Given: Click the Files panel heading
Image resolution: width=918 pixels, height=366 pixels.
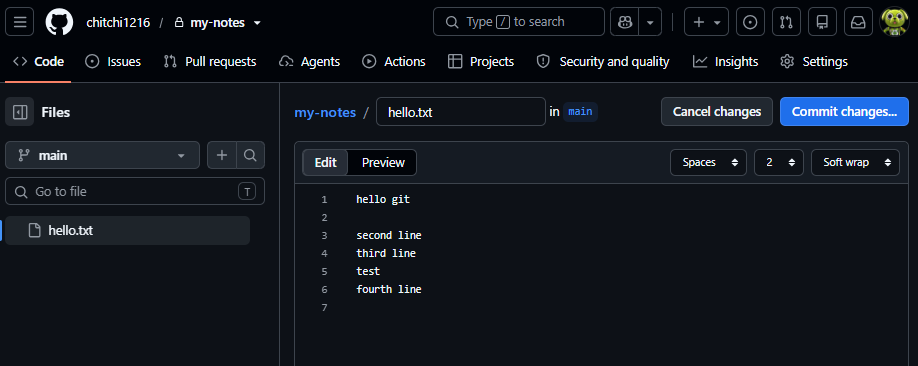Looking at the screenshot, I should click(x=56, y=112).
